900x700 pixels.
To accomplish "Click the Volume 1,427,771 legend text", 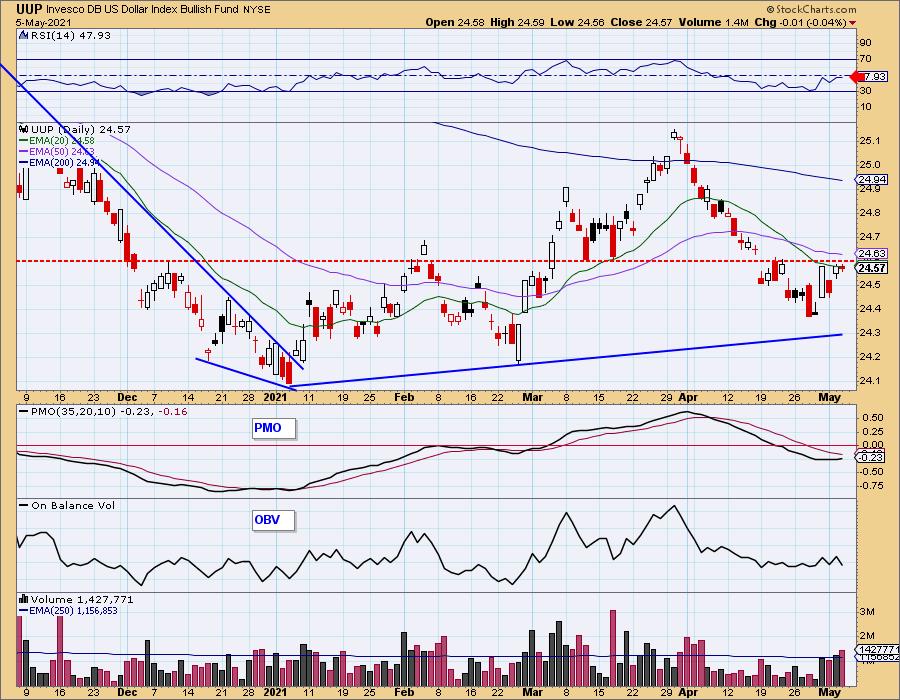I will [x=82, y=599].
